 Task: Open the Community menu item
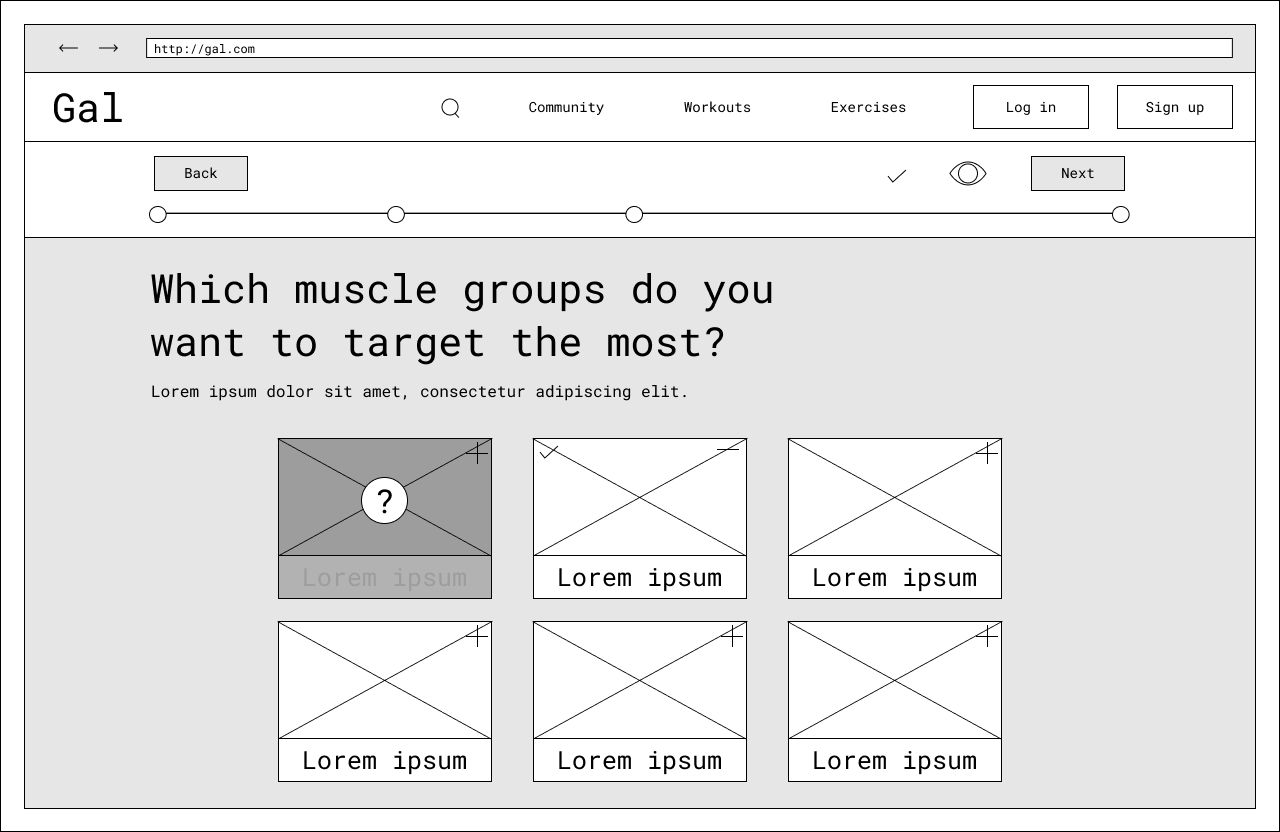[566, 107]
